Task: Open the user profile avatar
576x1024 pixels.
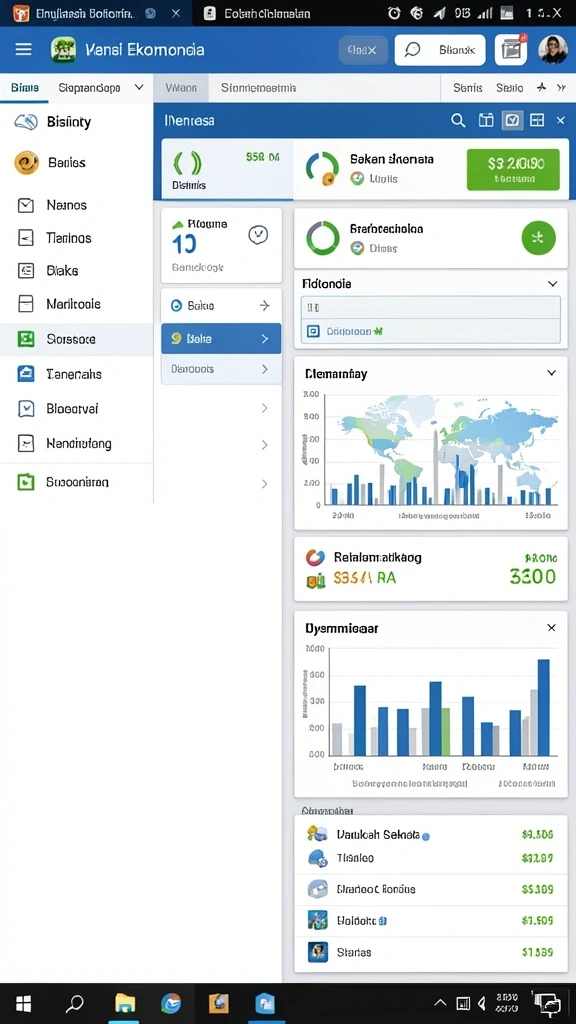Action: (x=552, y=50)
